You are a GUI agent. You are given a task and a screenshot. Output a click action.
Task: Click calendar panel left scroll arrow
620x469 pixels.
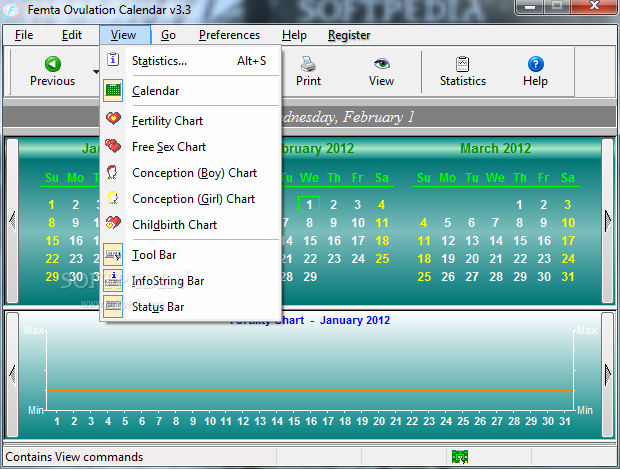[12, 221]
